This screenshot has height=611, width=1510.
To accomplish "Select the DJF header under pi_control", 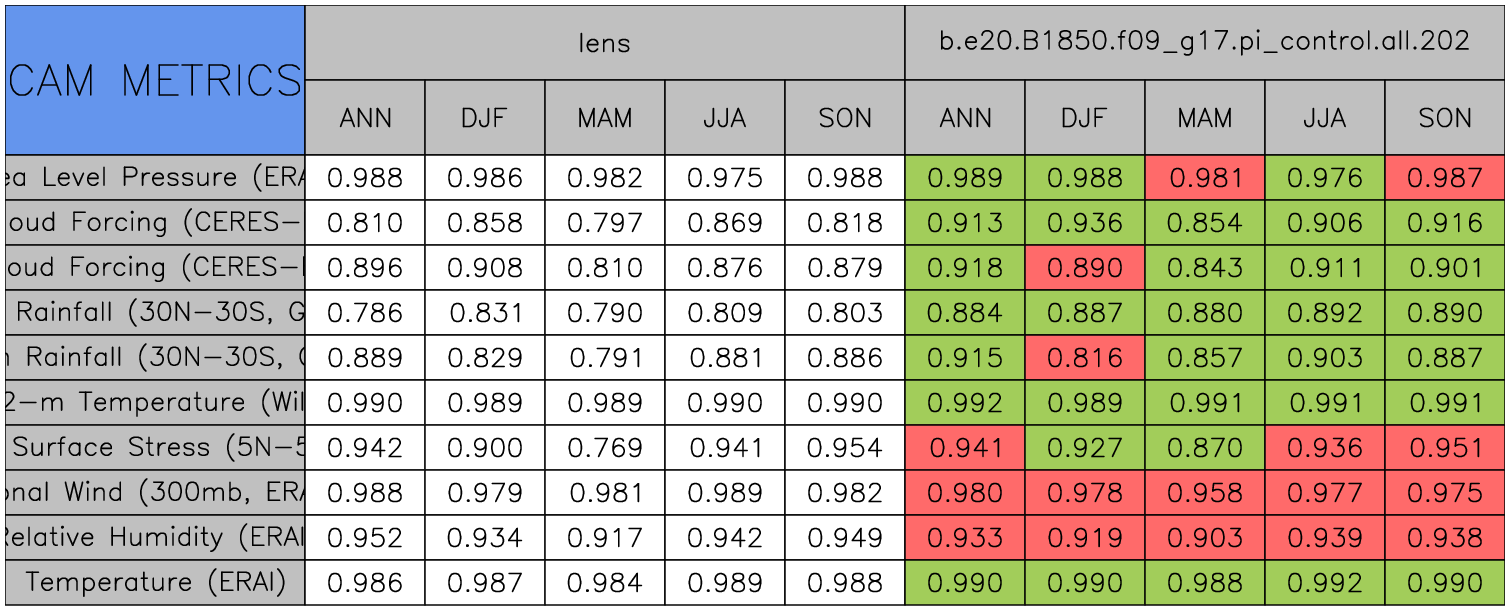I will point(1084,118).
